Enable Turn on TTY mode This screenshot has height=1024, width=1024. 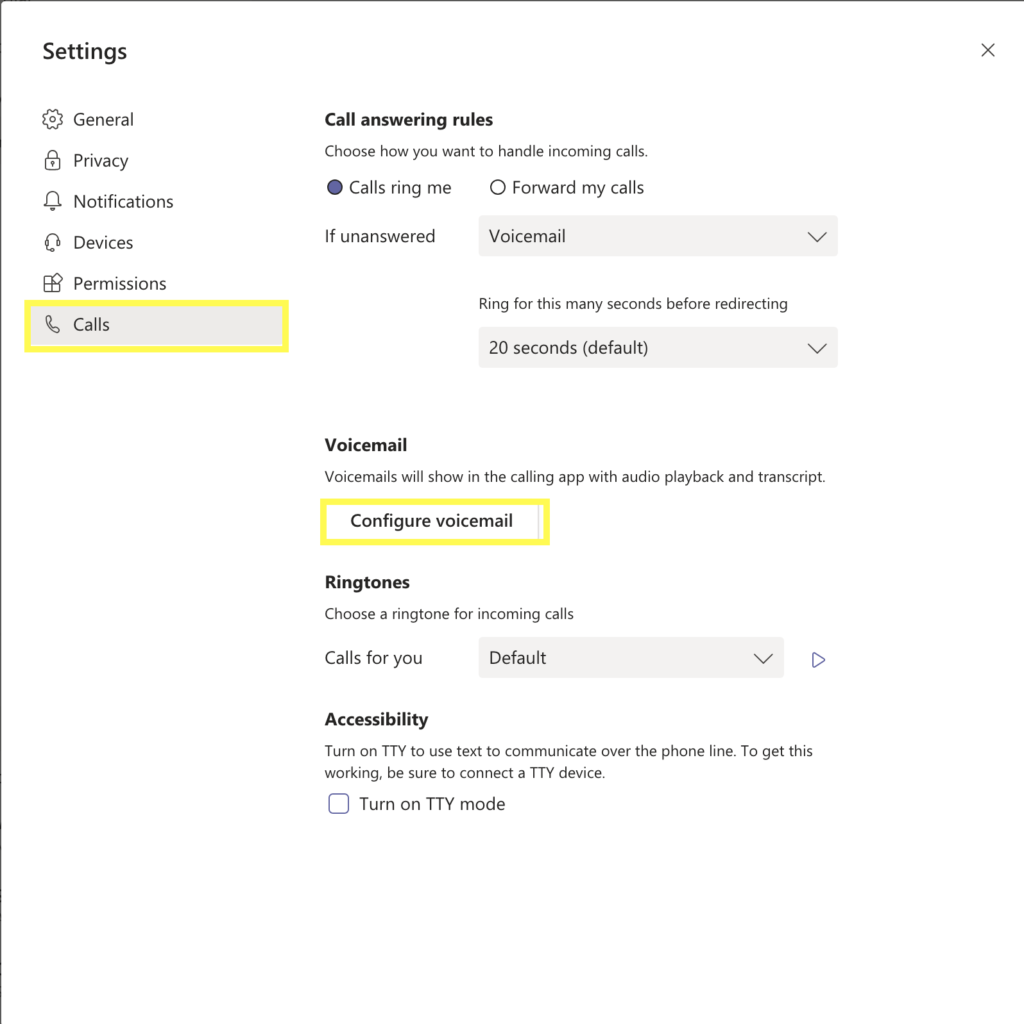tap(338, 803)
